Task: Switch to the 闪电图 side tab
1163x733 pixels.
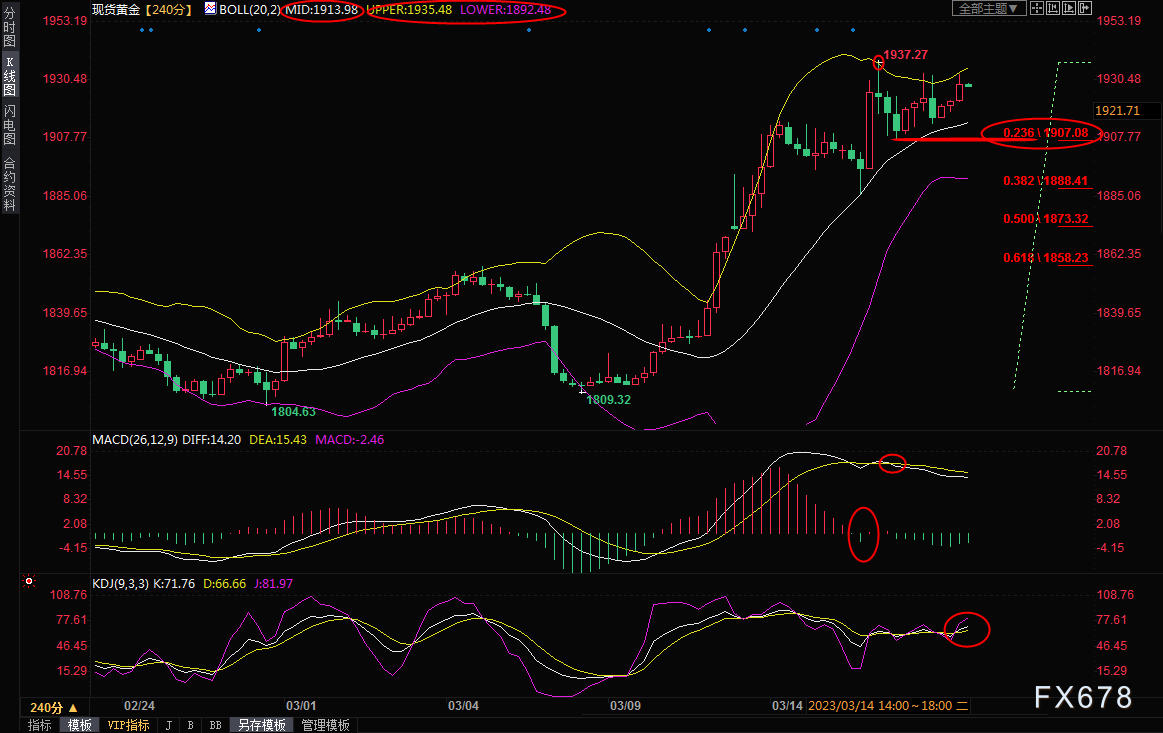Action: 9,124
